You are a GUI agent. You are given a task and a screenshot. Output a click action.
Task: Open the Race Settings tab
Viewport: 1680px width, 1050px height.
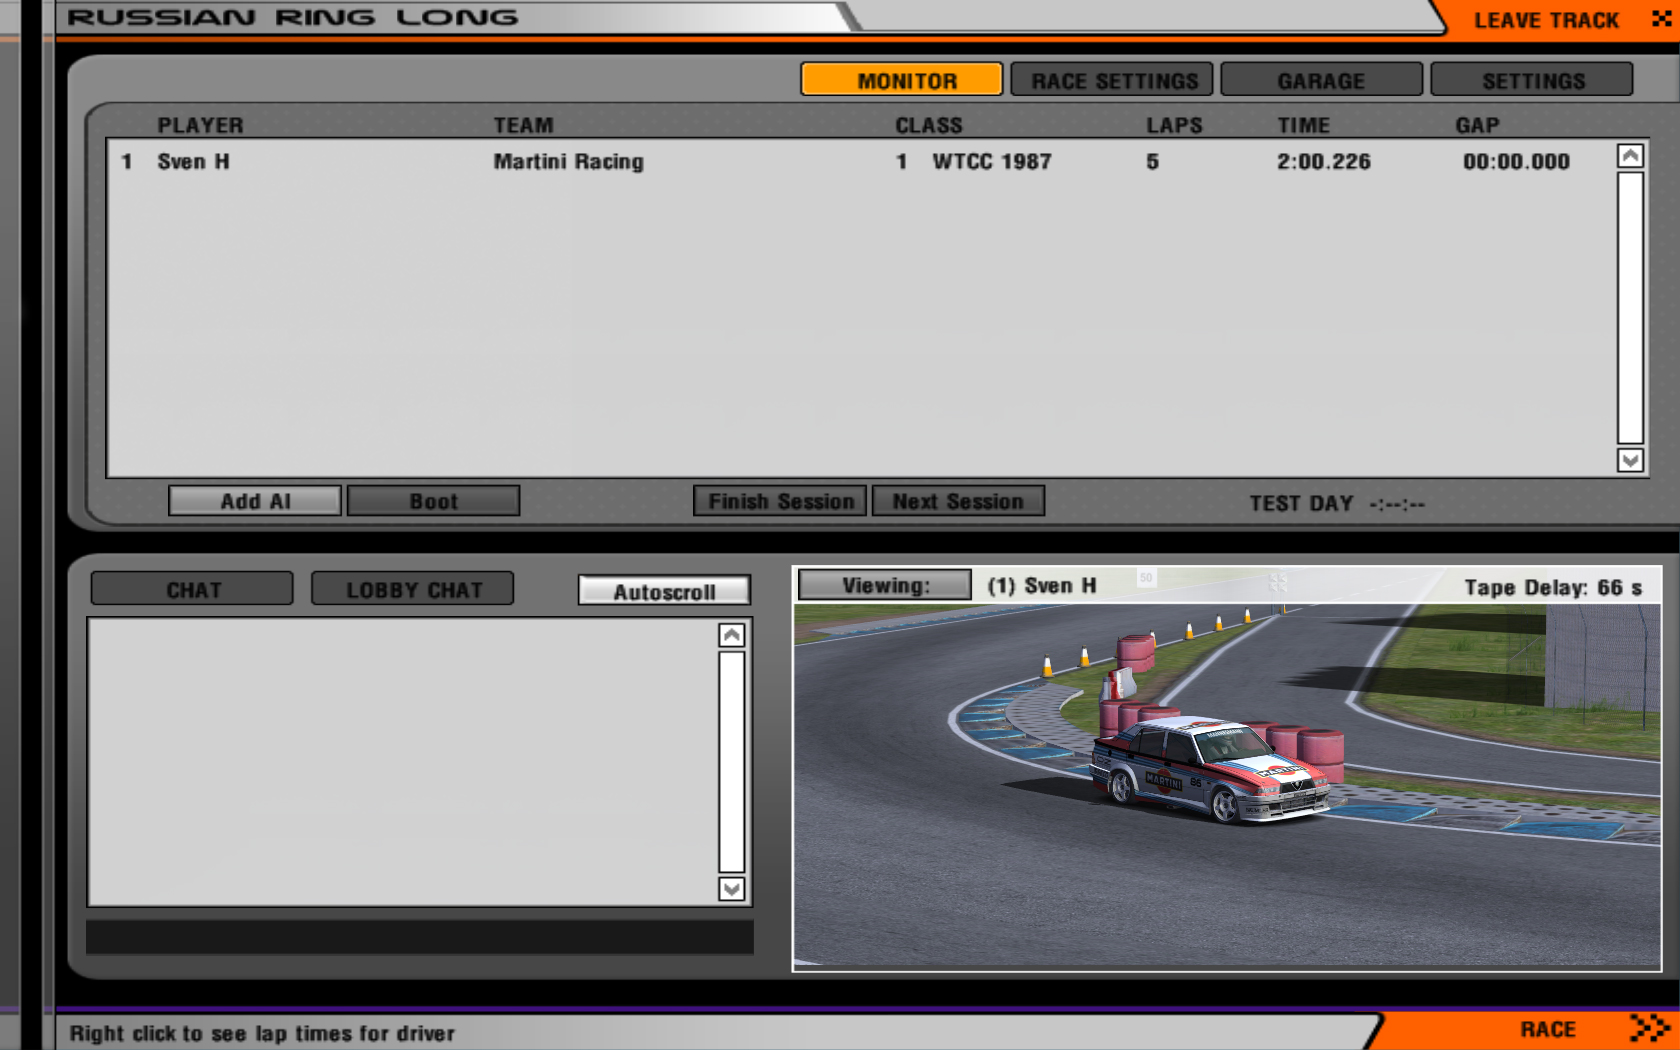coord(1112,81)
